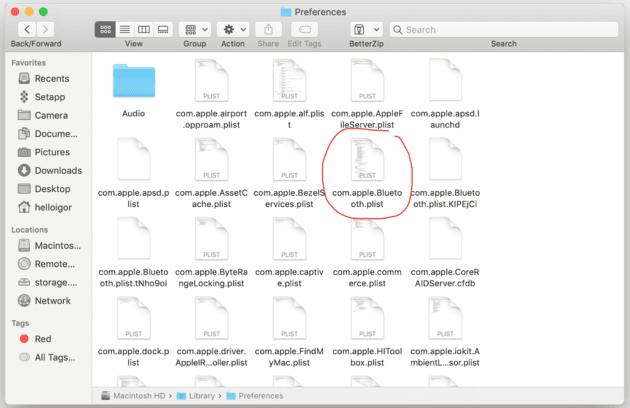Open Setapp in the sidebar
Image resolution: width=630 pixels, height=408 pixels.
(50, 97)
